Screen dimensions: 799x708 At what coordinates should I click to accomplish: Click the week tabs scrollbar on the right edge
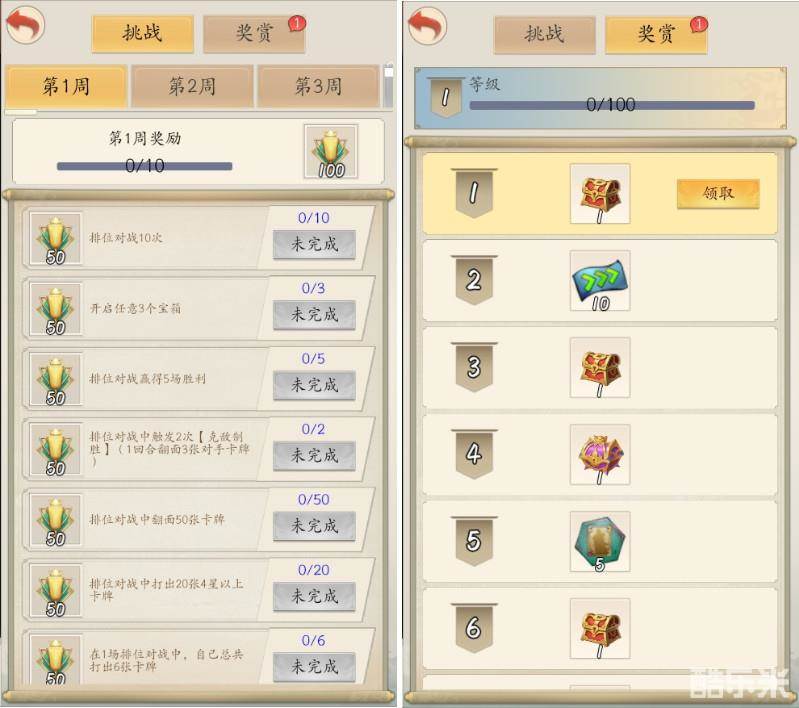(x=389, y=86)
